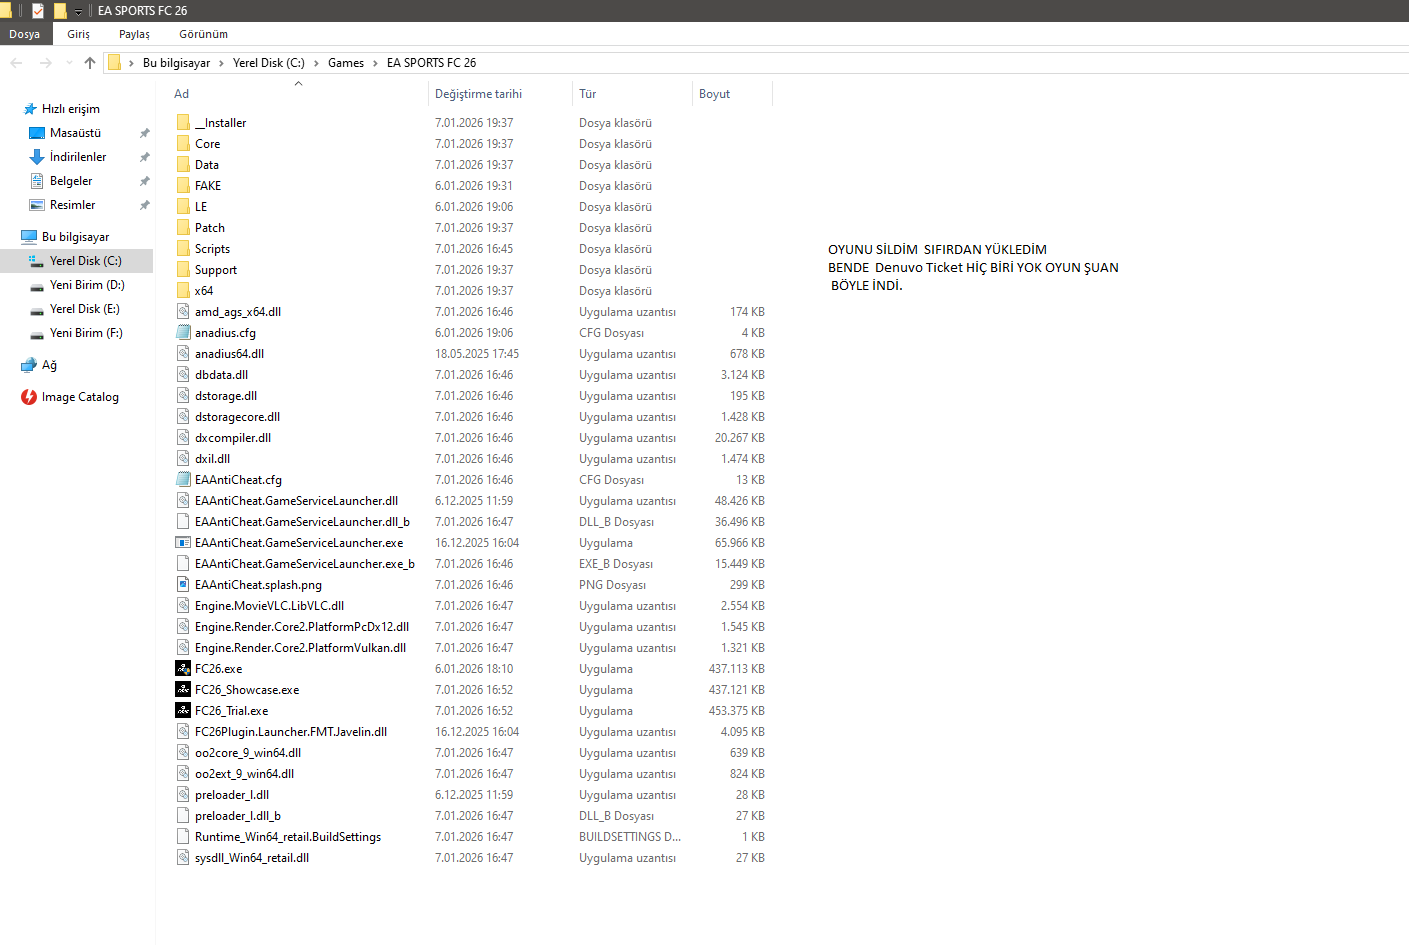Sort by the Tür column header
Image resolution: width=1409 pixels, height=945 pixels.
coord(587,94)
